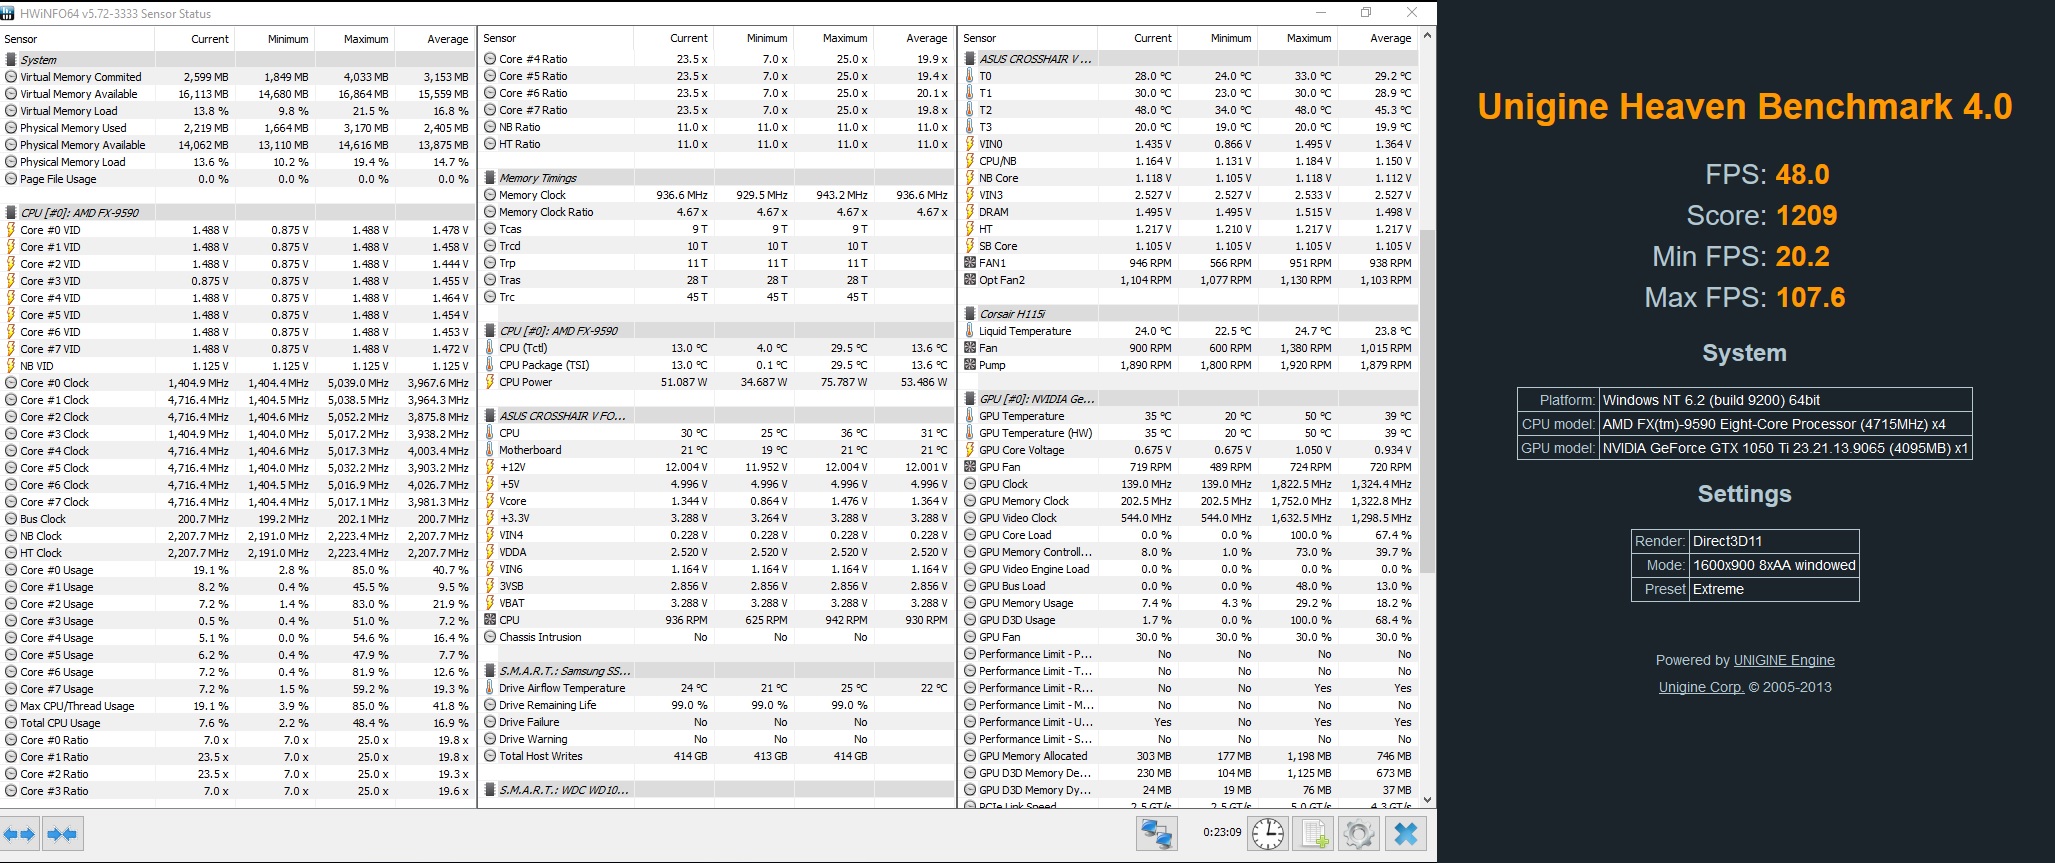2055x863 pixels.
Task: Select the Physical Memory Used row
Action: pyautogui.click(x=237, y=128)
